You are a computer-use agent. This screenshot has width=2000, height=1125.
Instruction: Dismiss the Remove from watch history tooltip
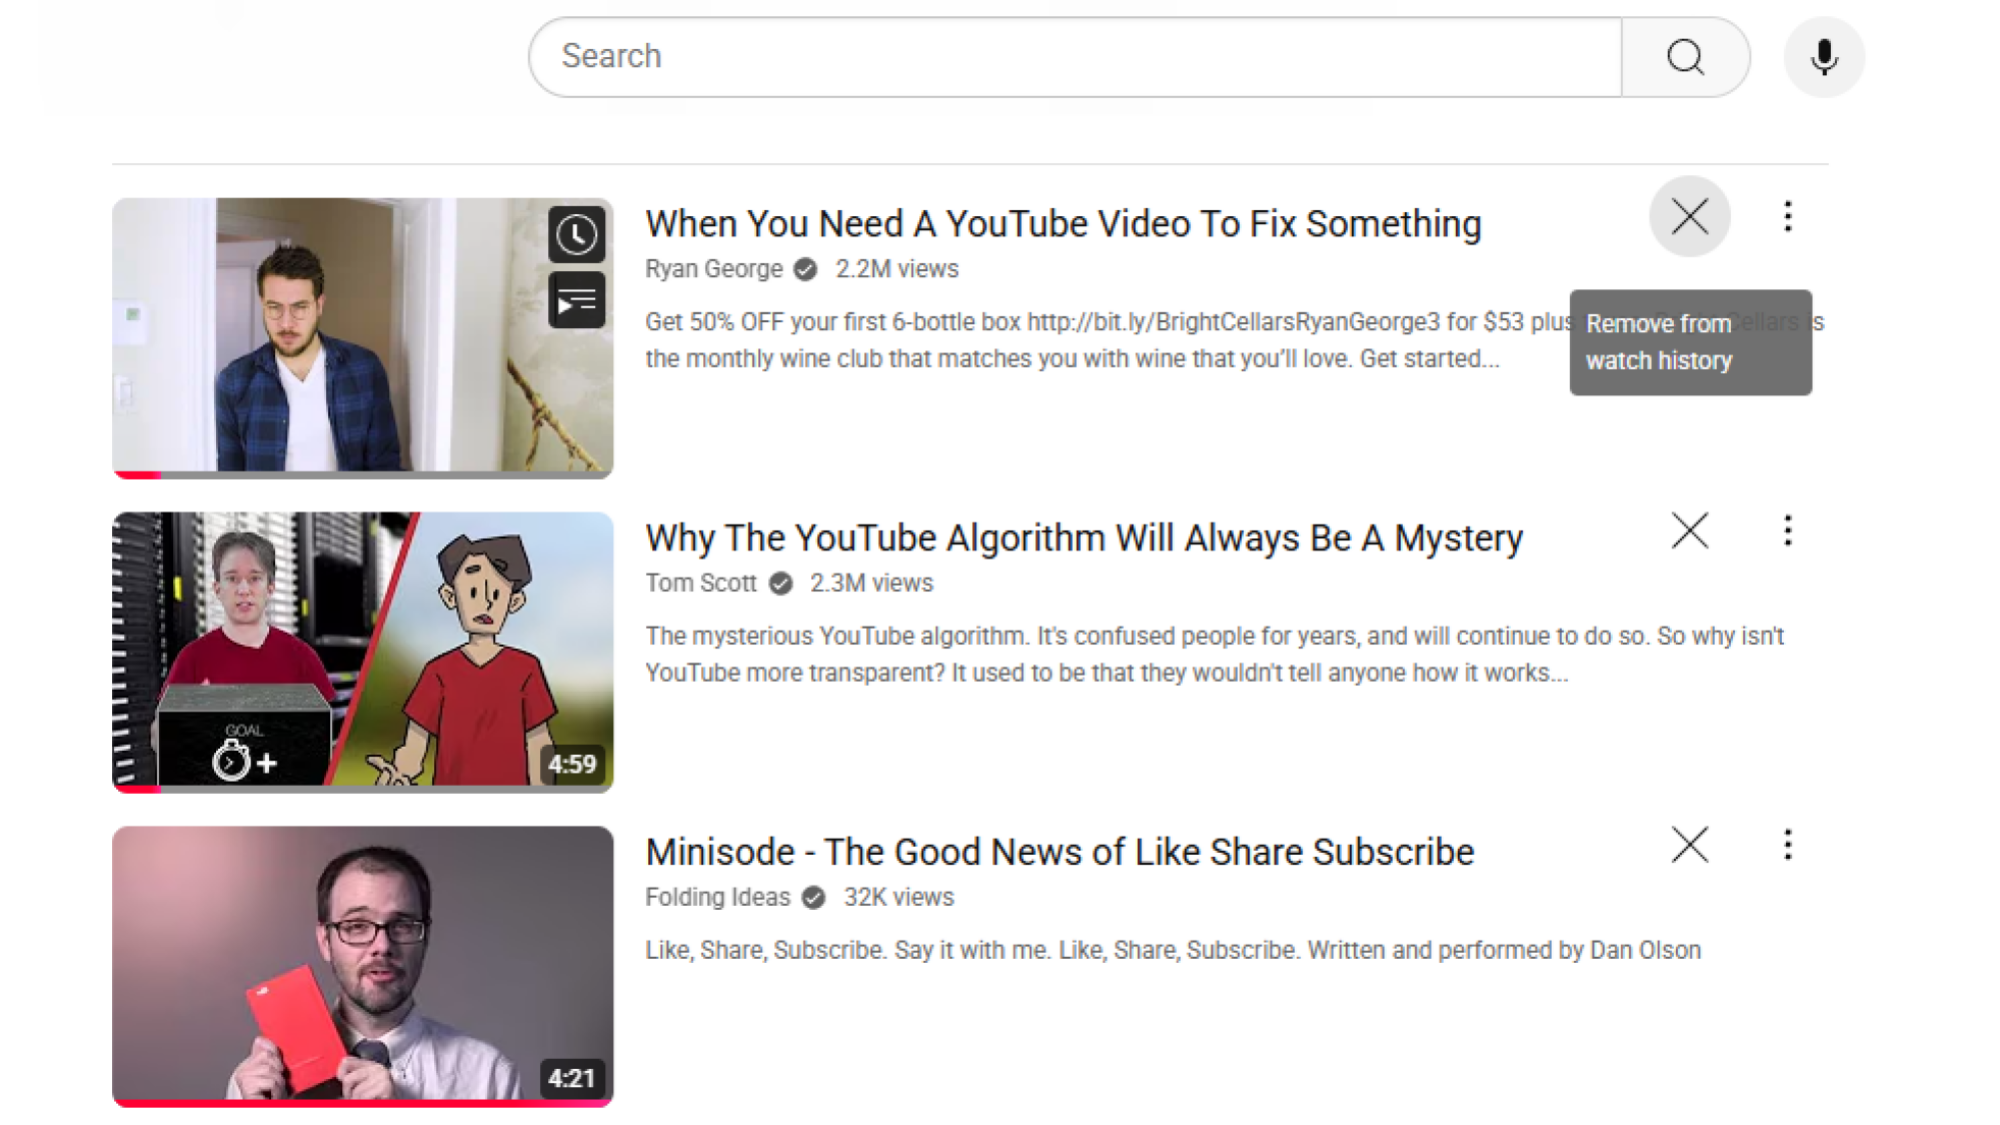coord(1691,342)
